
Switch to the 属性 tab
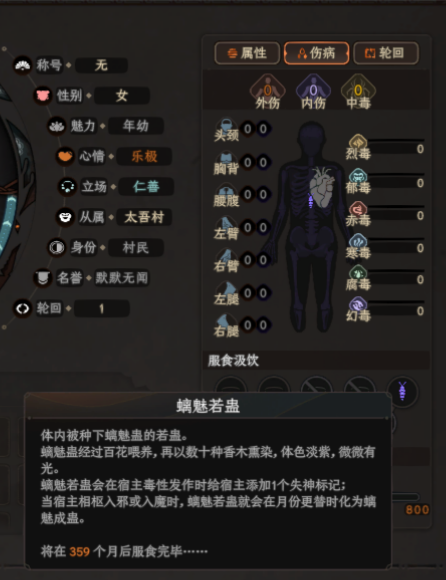click(x=247, y=53)
